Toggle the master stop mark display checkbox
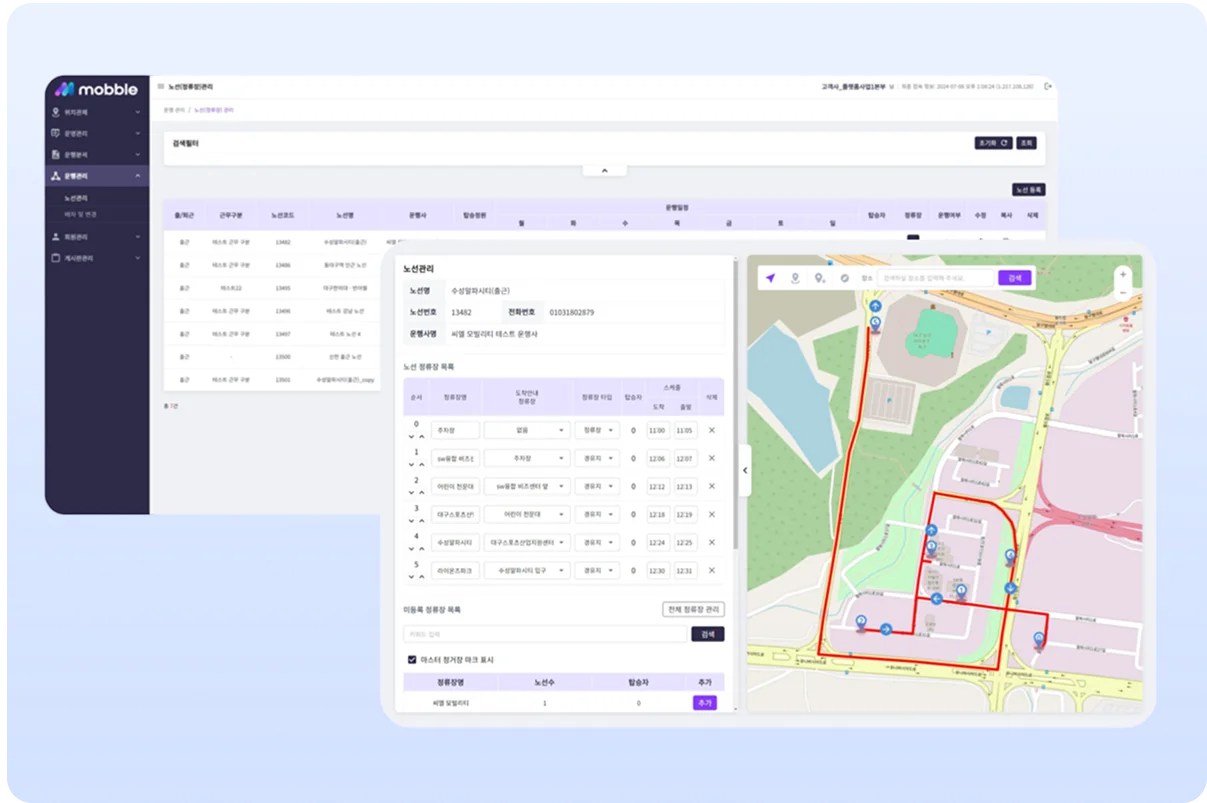Viewport: 1207px width, 803px height. tap(412, 660)
